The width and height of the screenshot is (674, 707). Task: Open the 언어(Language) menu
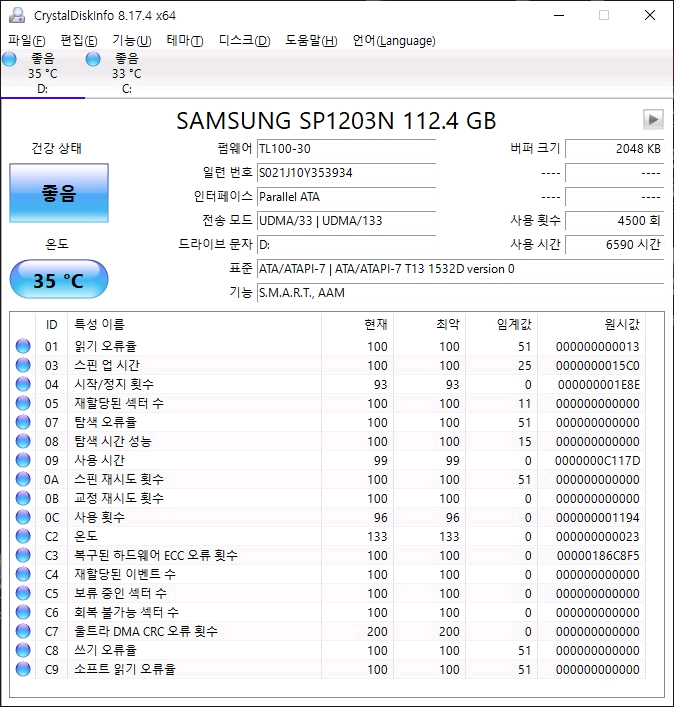tap(394, 41)
